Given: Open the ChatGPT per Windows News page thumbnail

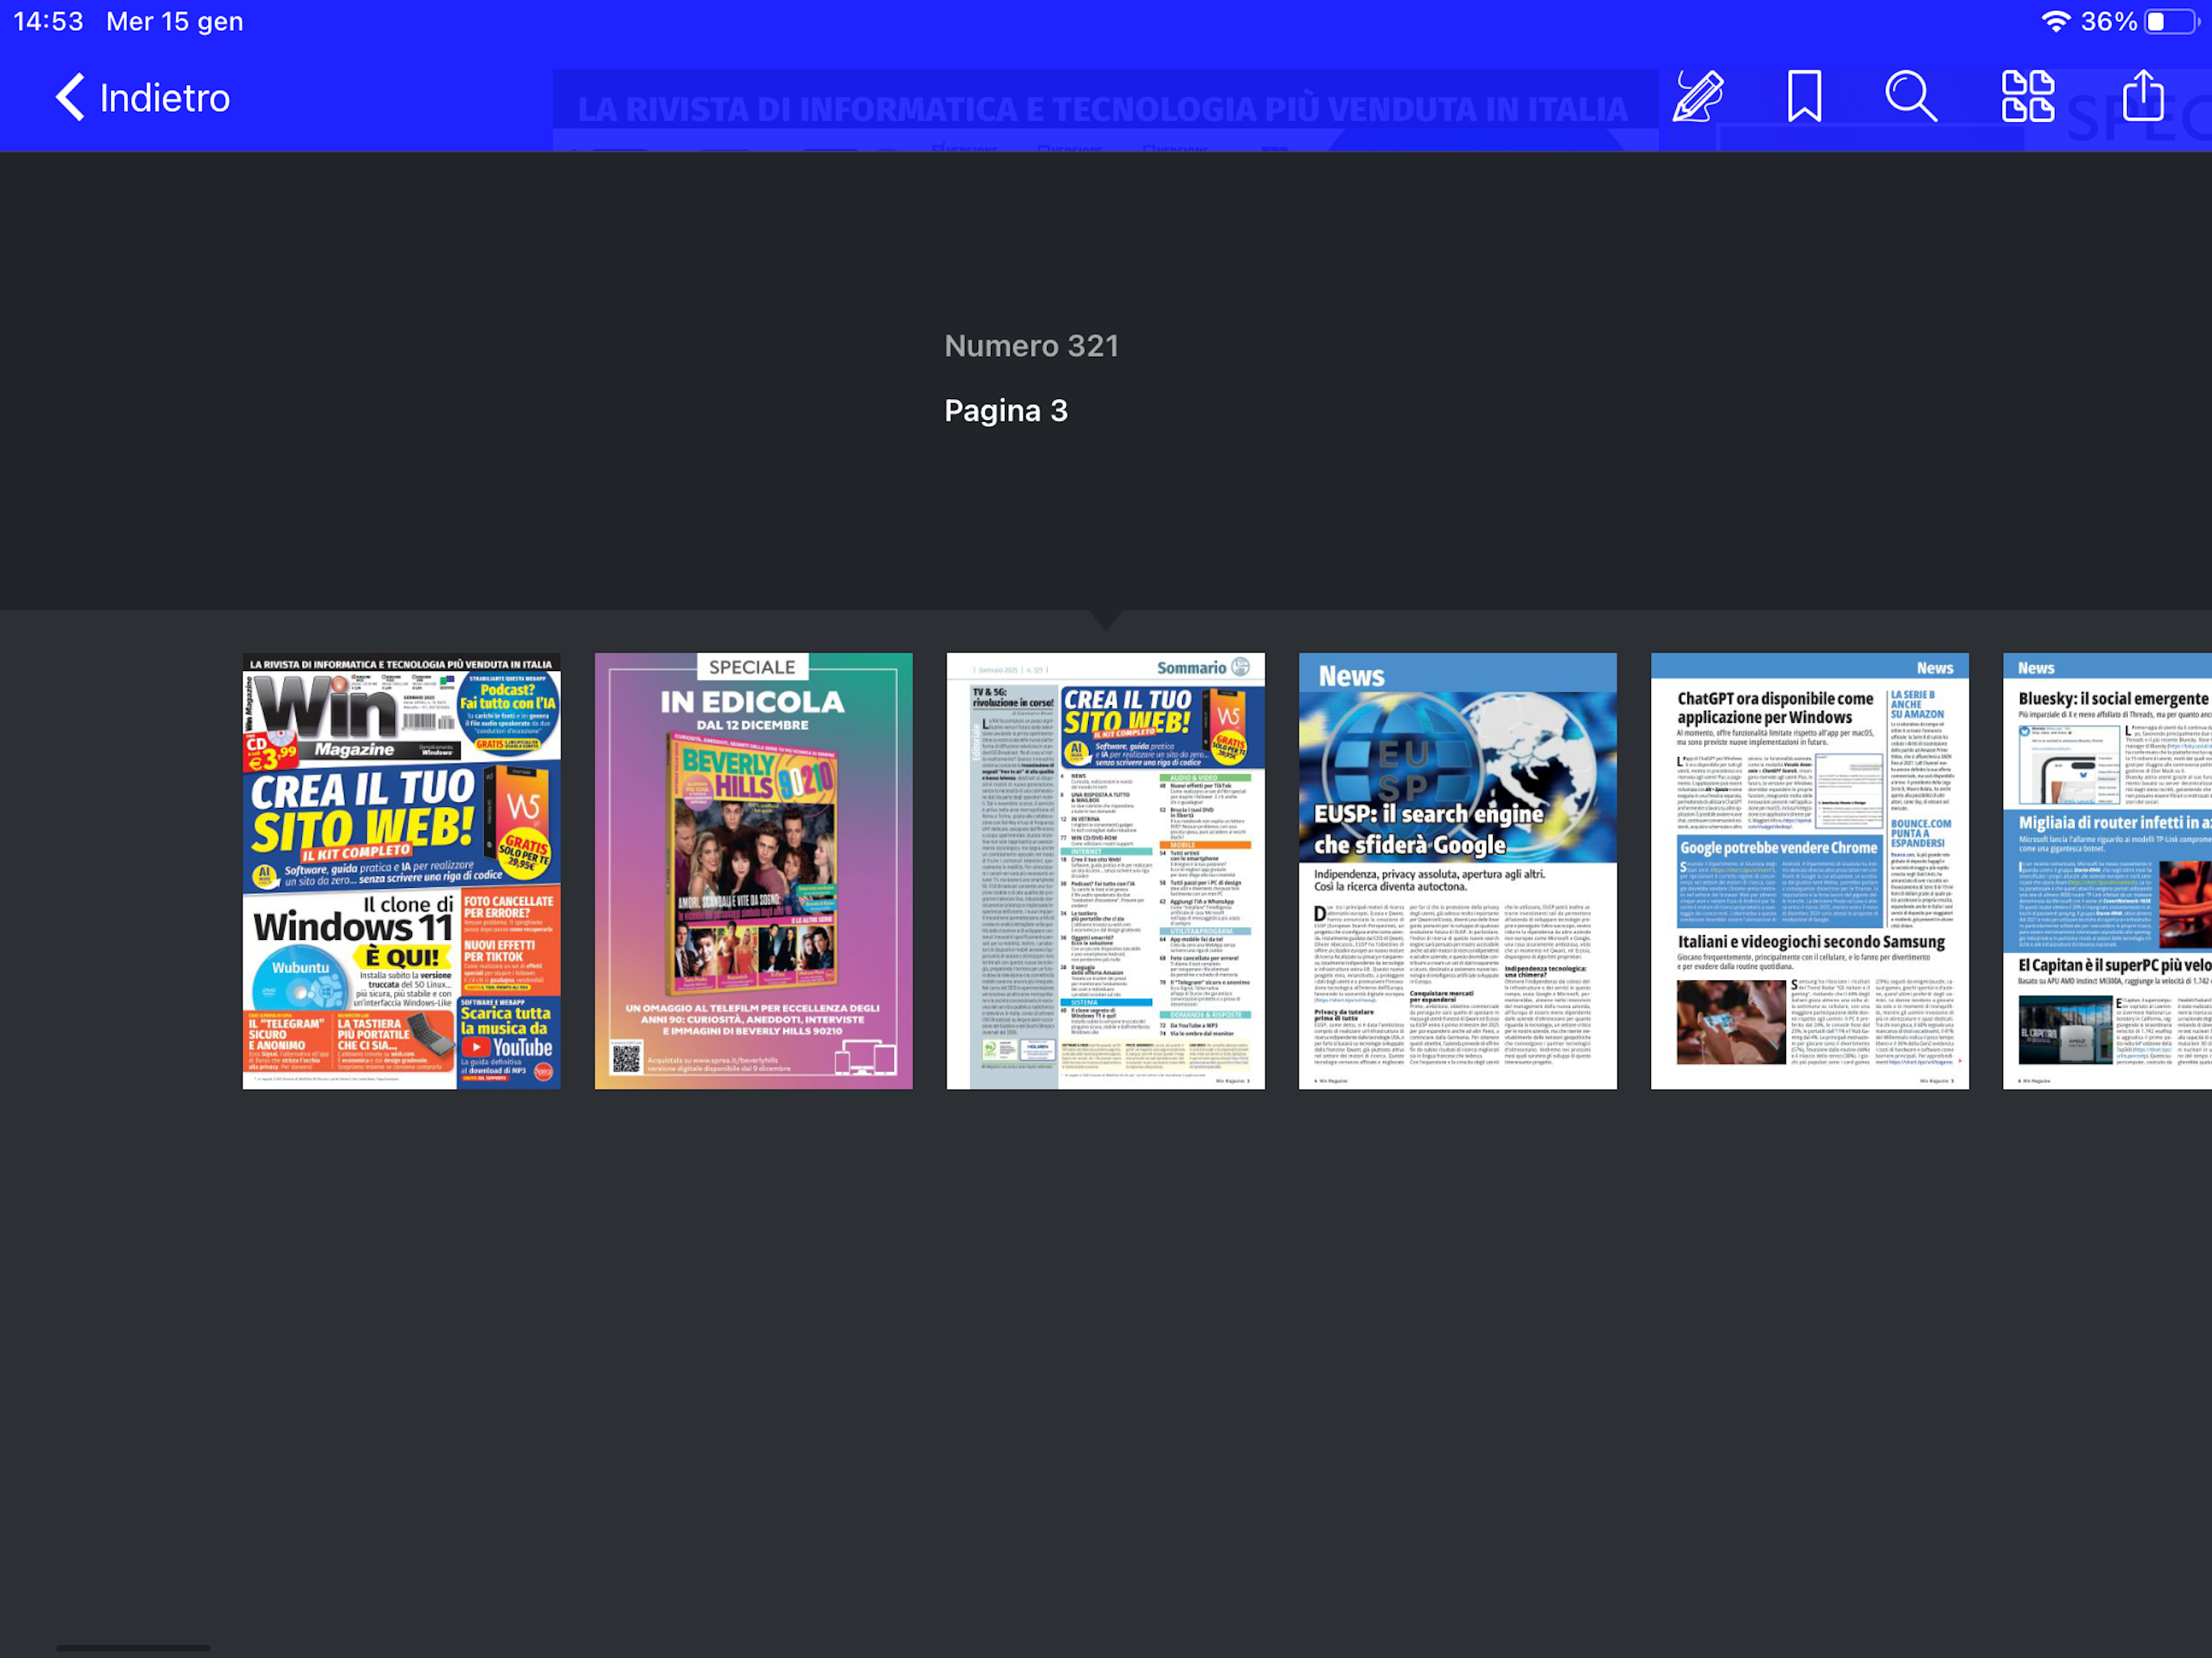Looking at the screenshot, I should point(1809,871).
